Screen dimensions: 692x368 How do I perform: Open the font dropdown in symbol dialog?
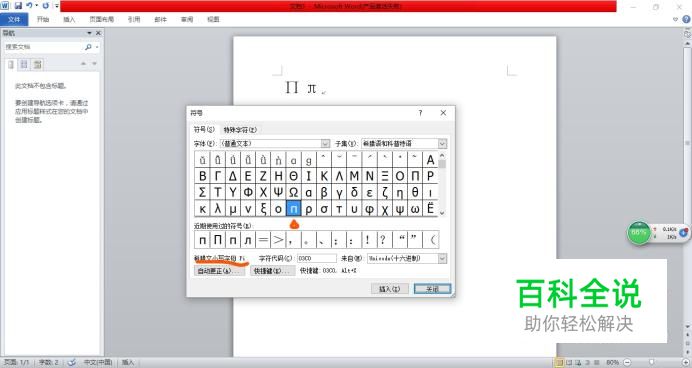coord(325,143)
